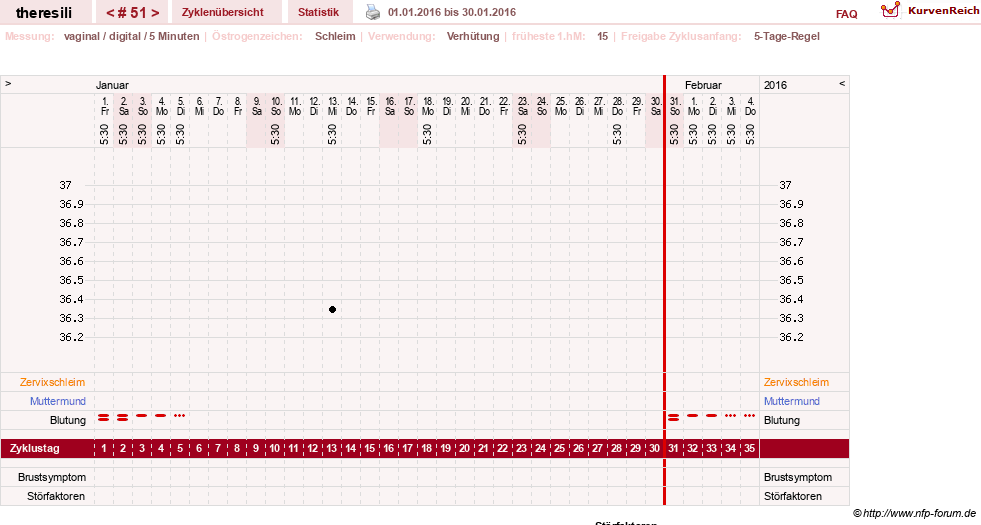
Task: Click the Schleim setting value
Action: [x=335, y=36]
